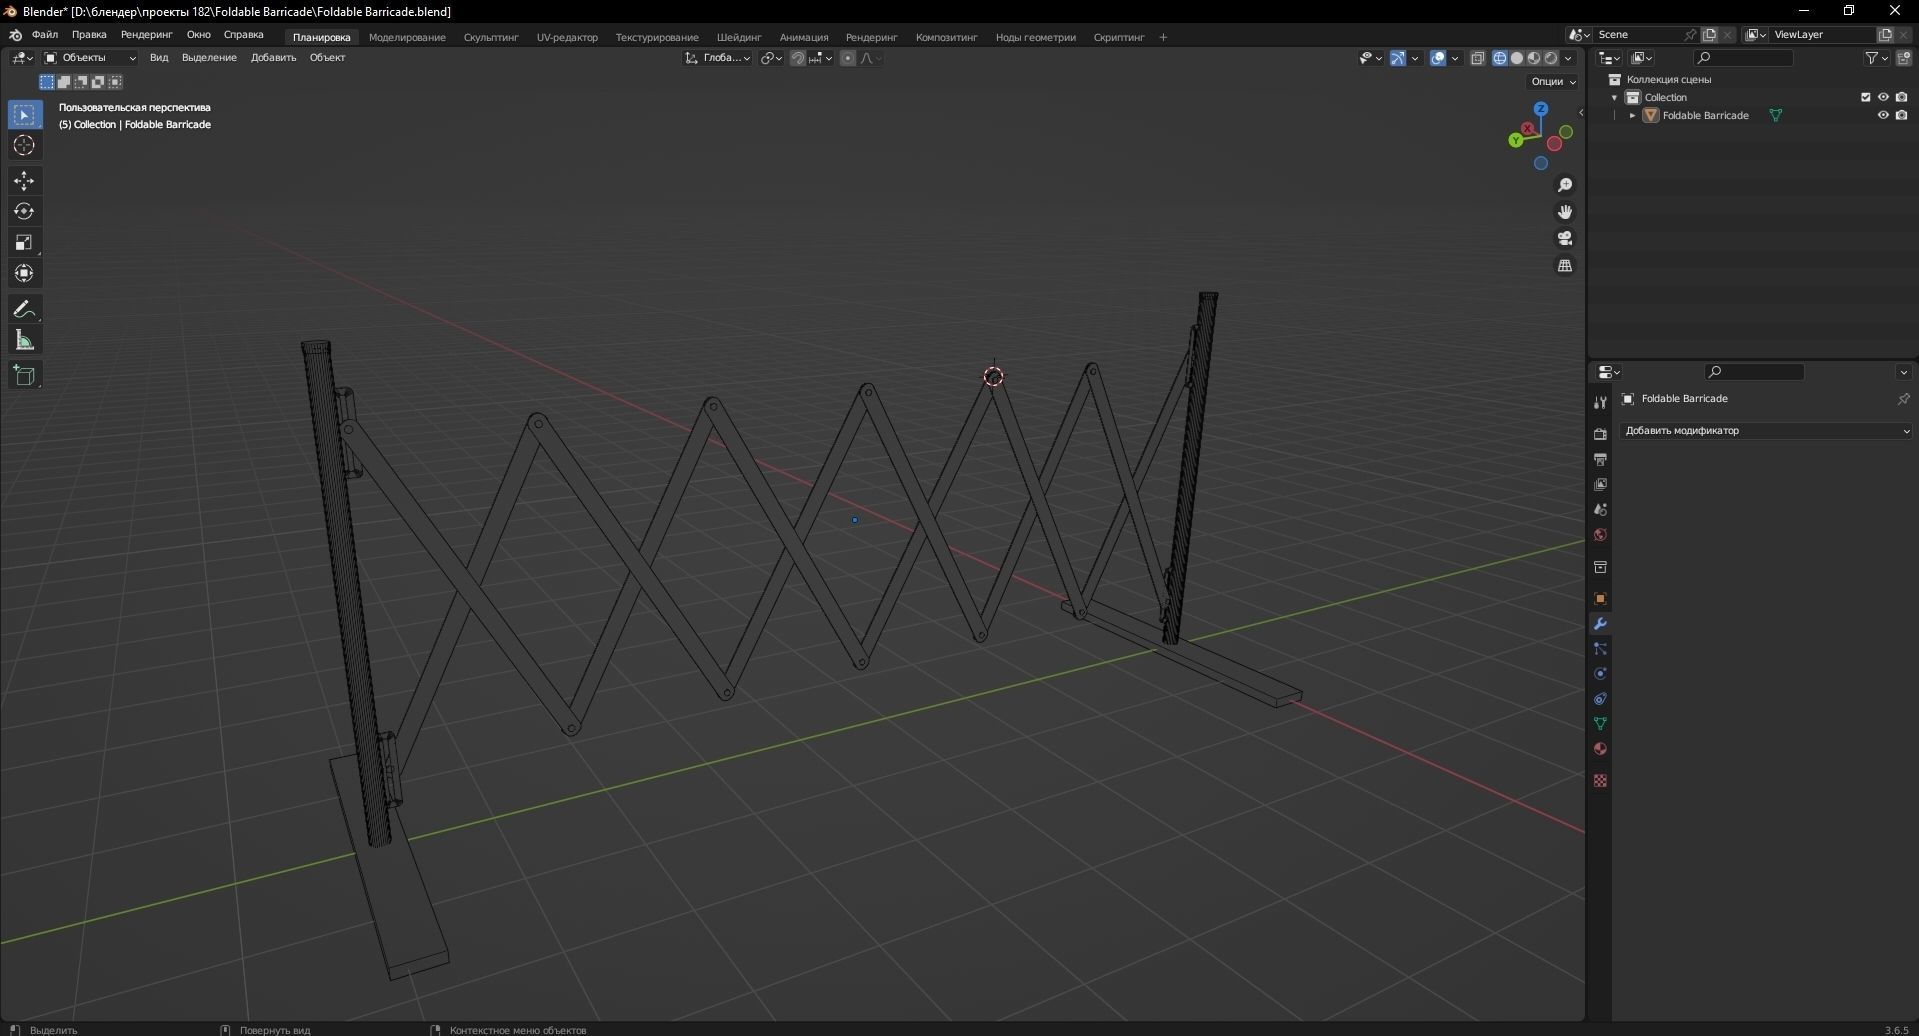Open outliner filter dropdown
1919x1036 pixels.
pyautogui.click(x=1876, y=58)
